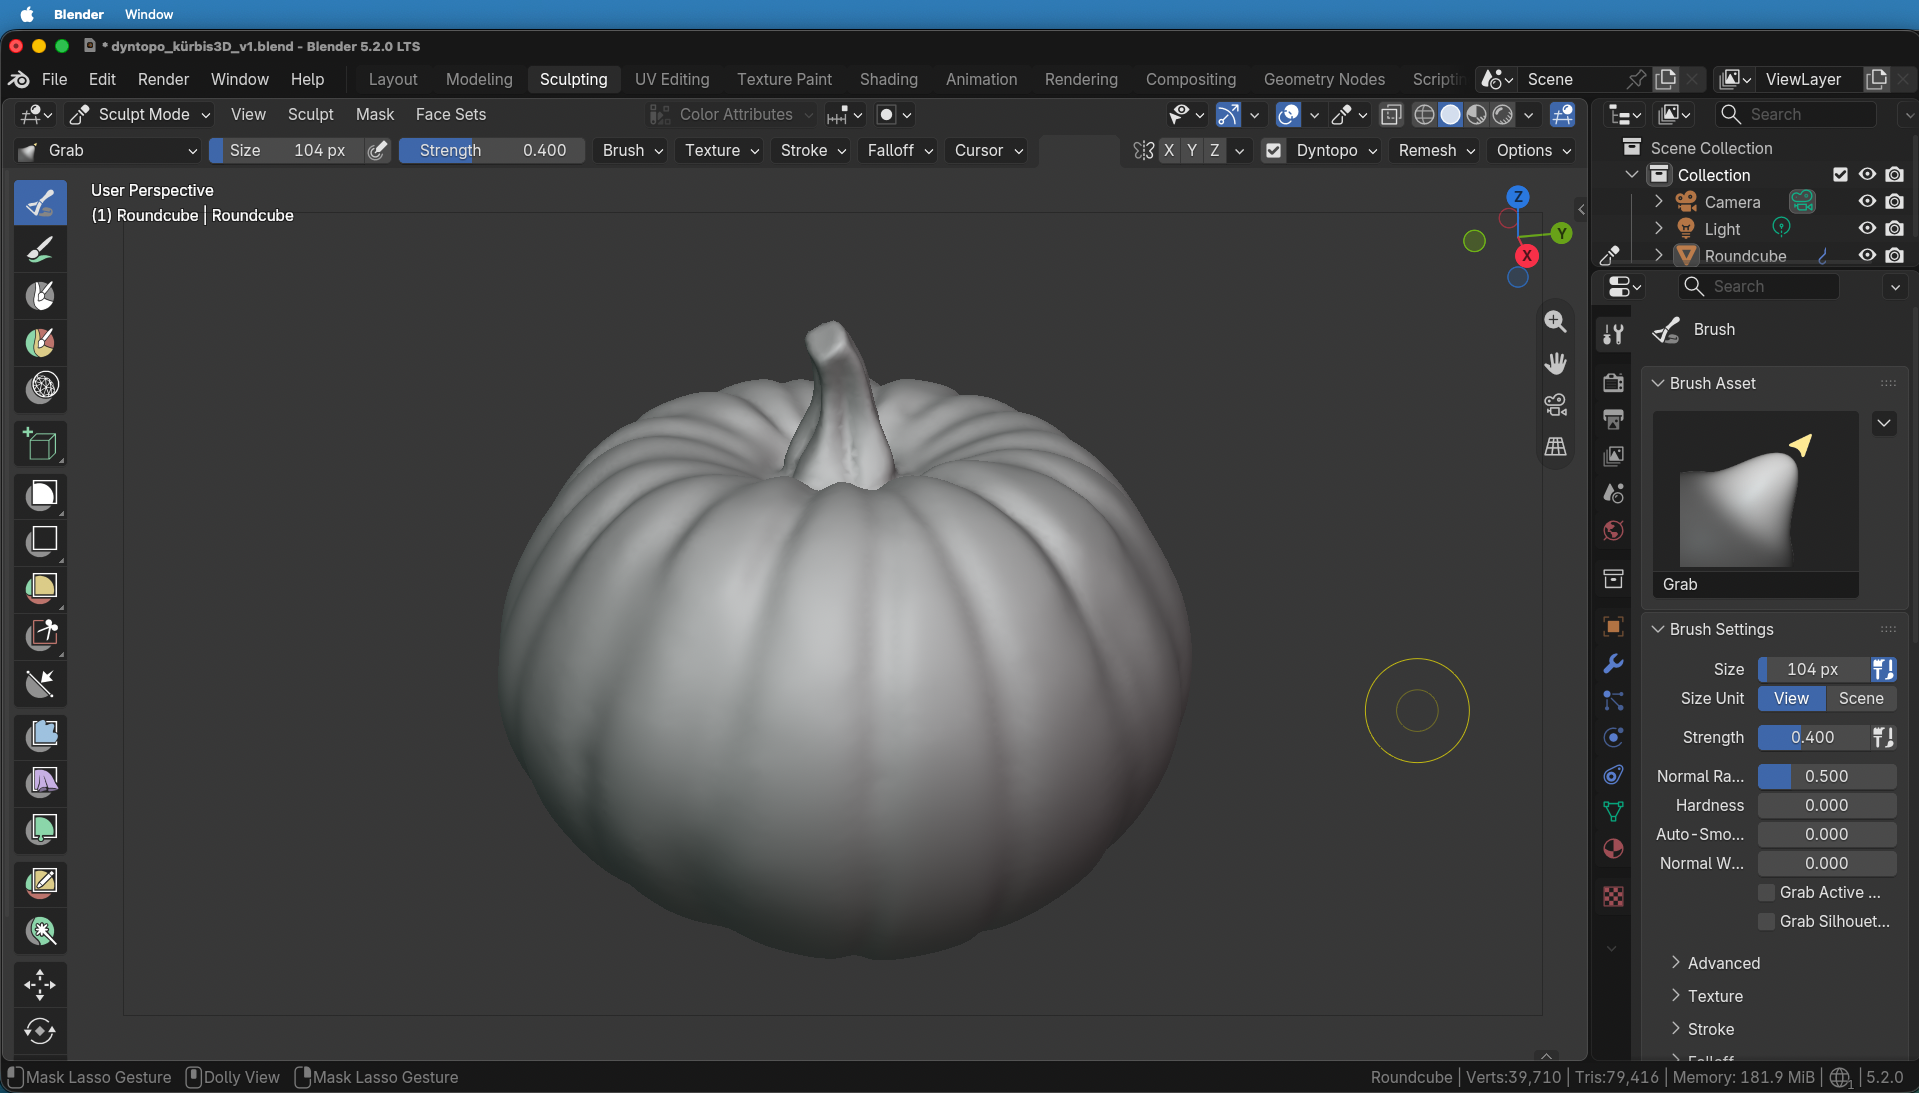Image resolution: width=1919 pixels, height=1093 pixels.
Task: Open the Sculpt Mode dropdown
Action: coord(140,115)
